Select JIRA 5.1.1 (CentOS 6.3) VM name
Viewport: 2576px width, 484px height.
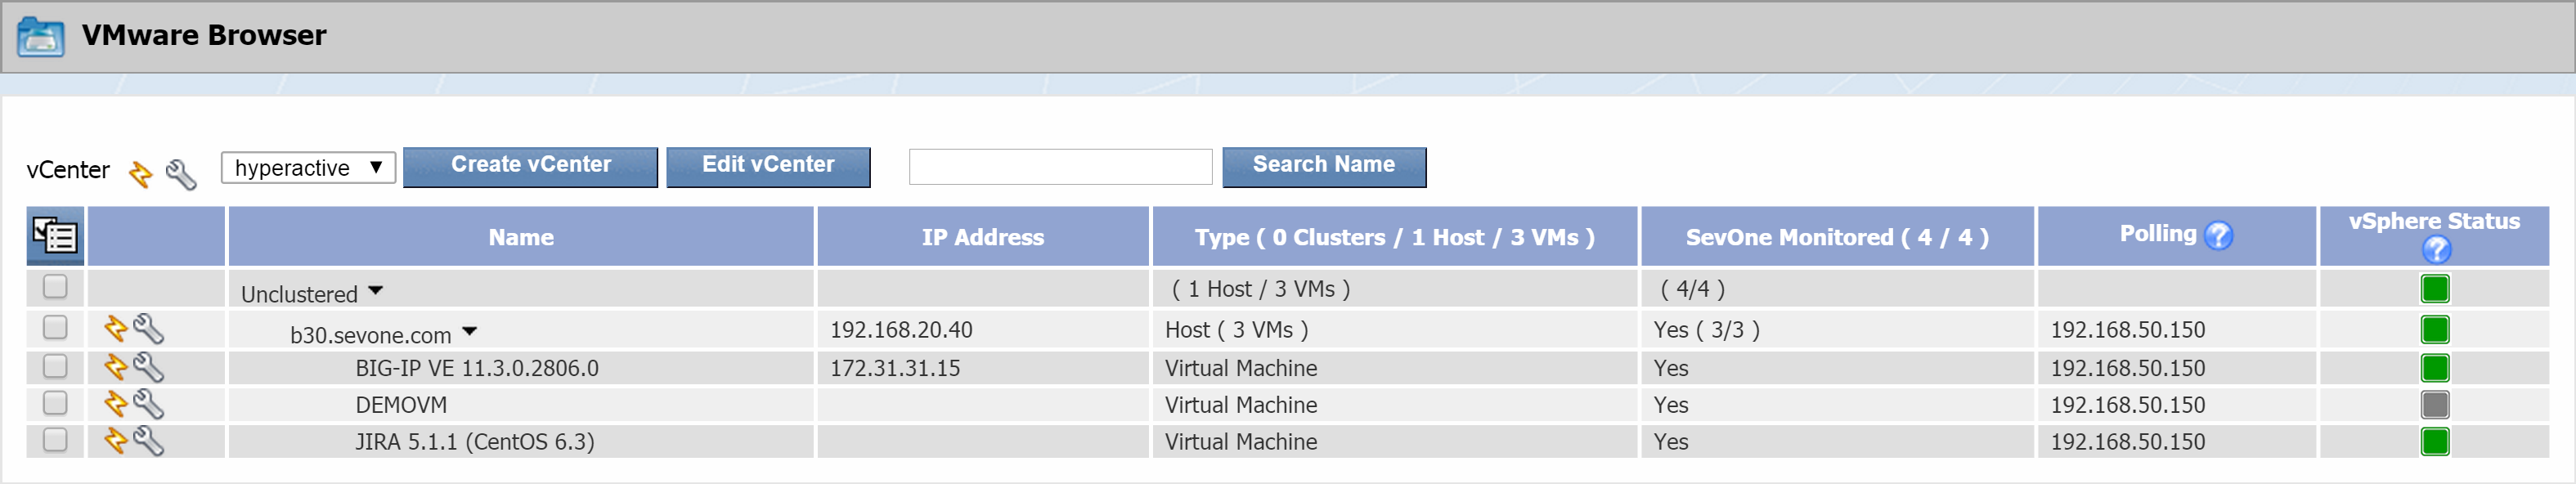coord(475,442)
